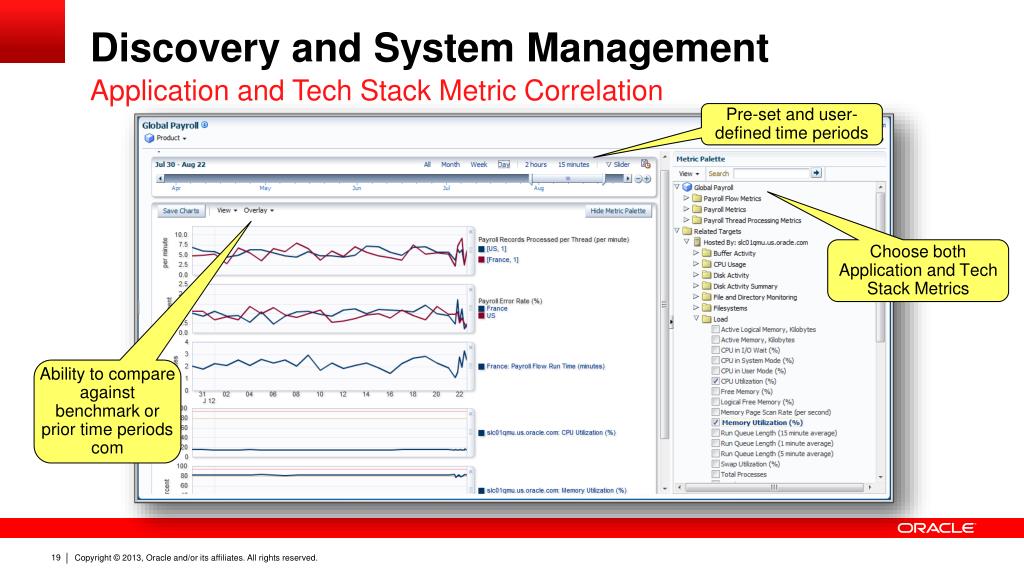
Task: Check CPU in User Mode (%)
Action: [716, 371]
